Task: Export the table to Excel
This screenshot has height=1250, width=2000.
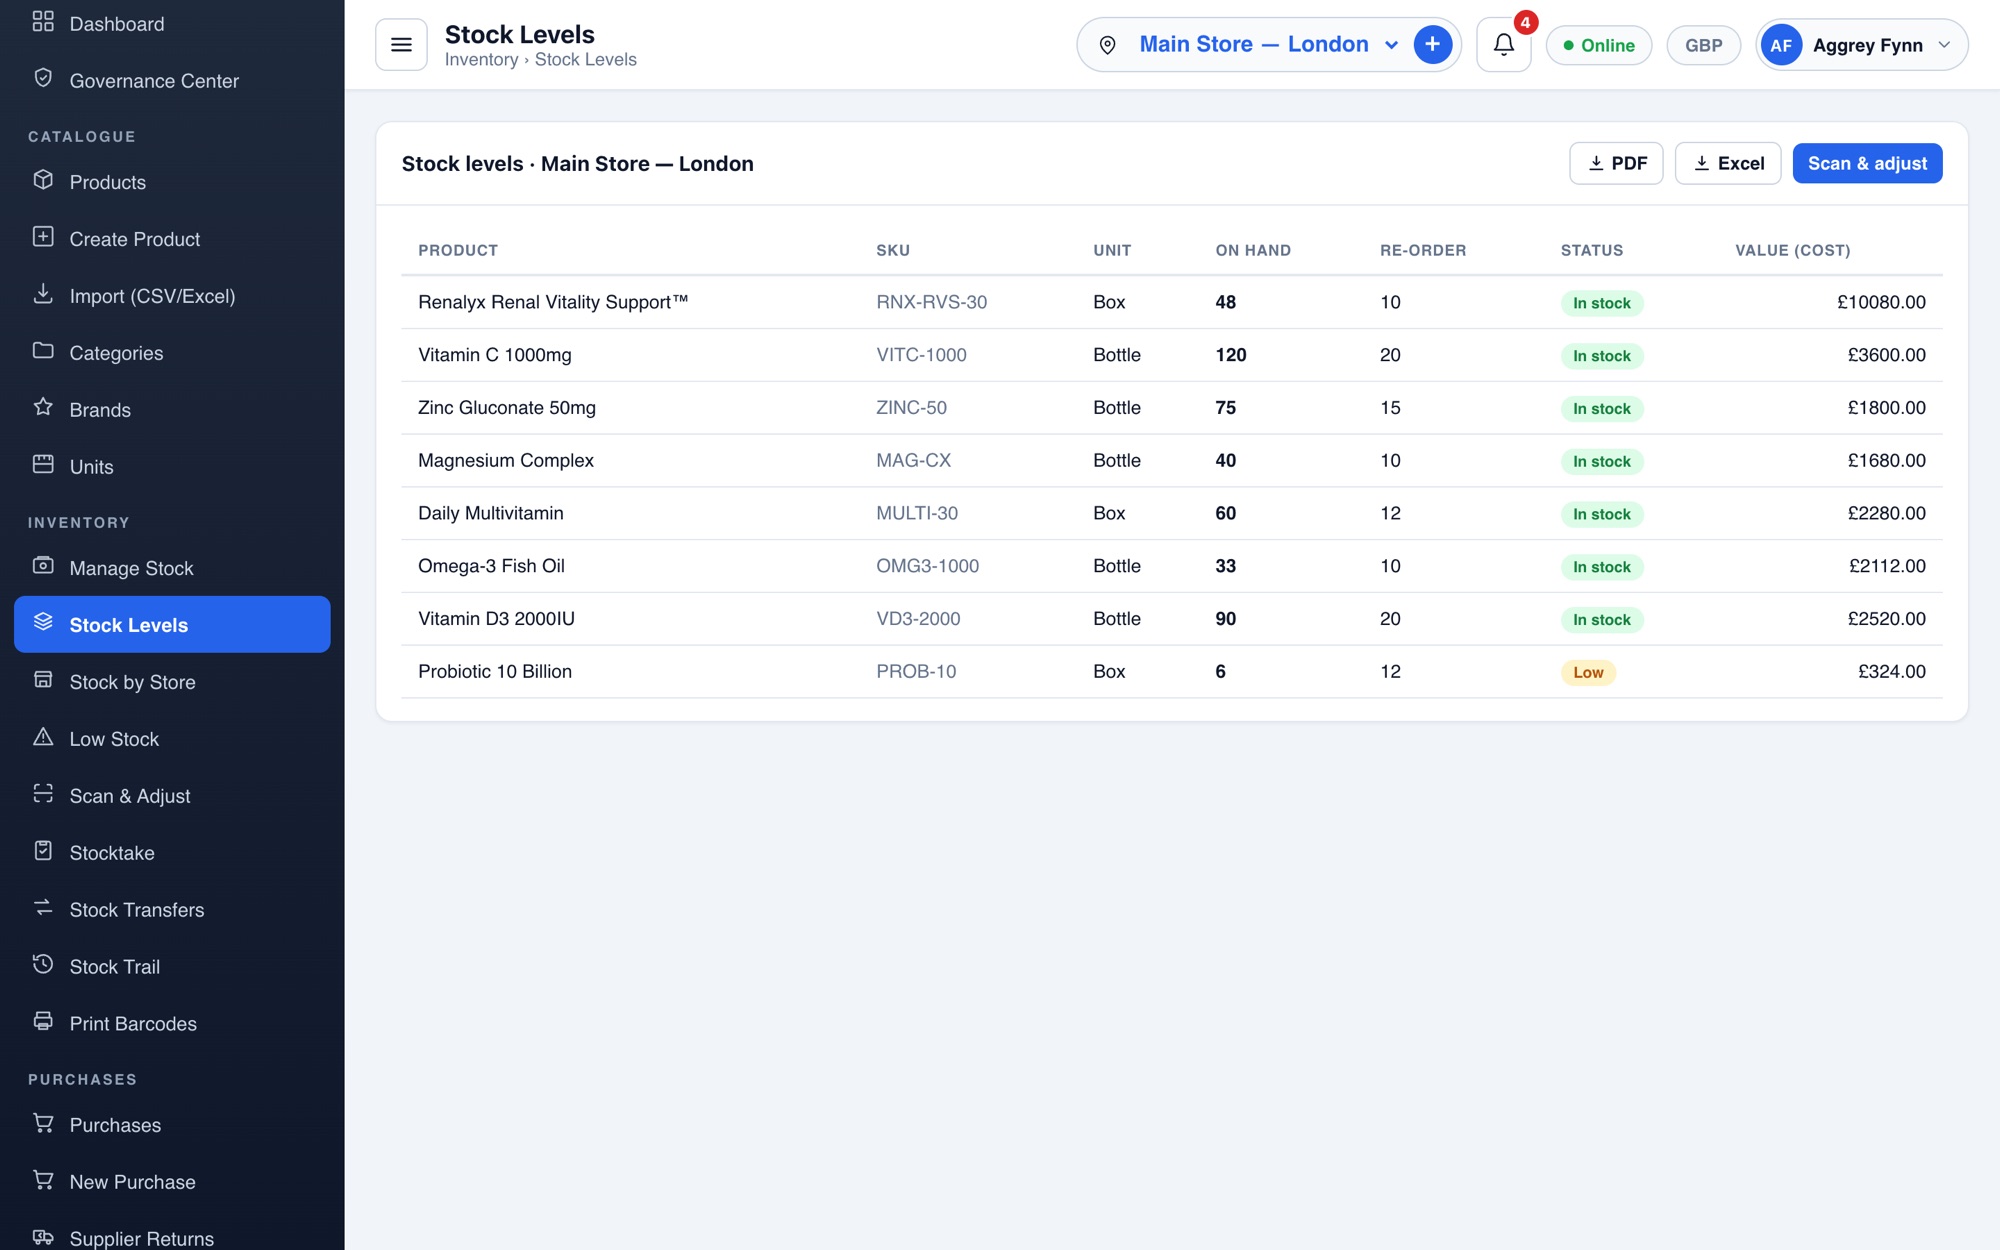Action: coord(1727,163)
